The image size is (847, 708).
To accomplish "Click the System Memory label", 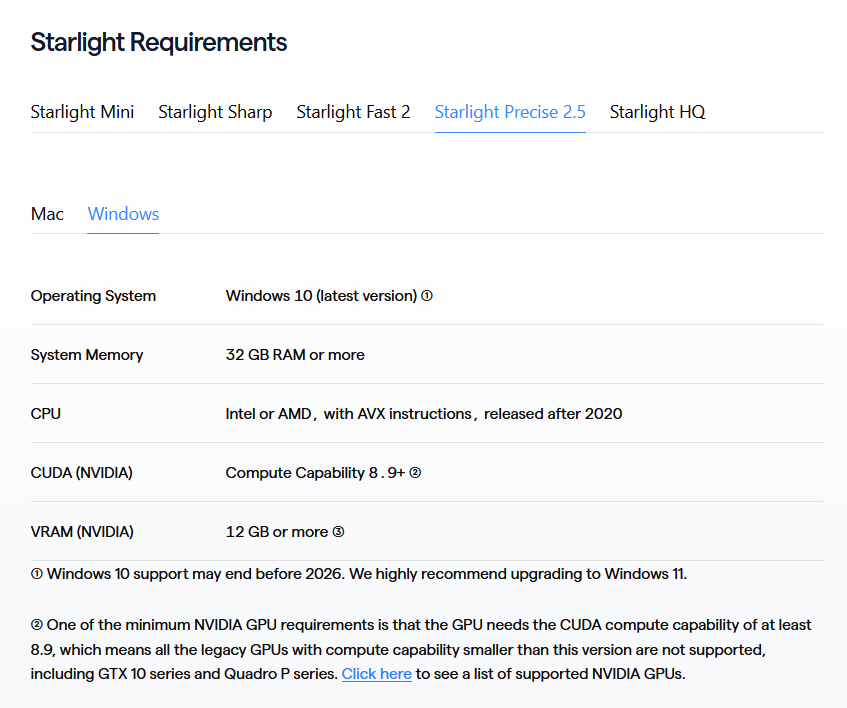I will point(87,355).
